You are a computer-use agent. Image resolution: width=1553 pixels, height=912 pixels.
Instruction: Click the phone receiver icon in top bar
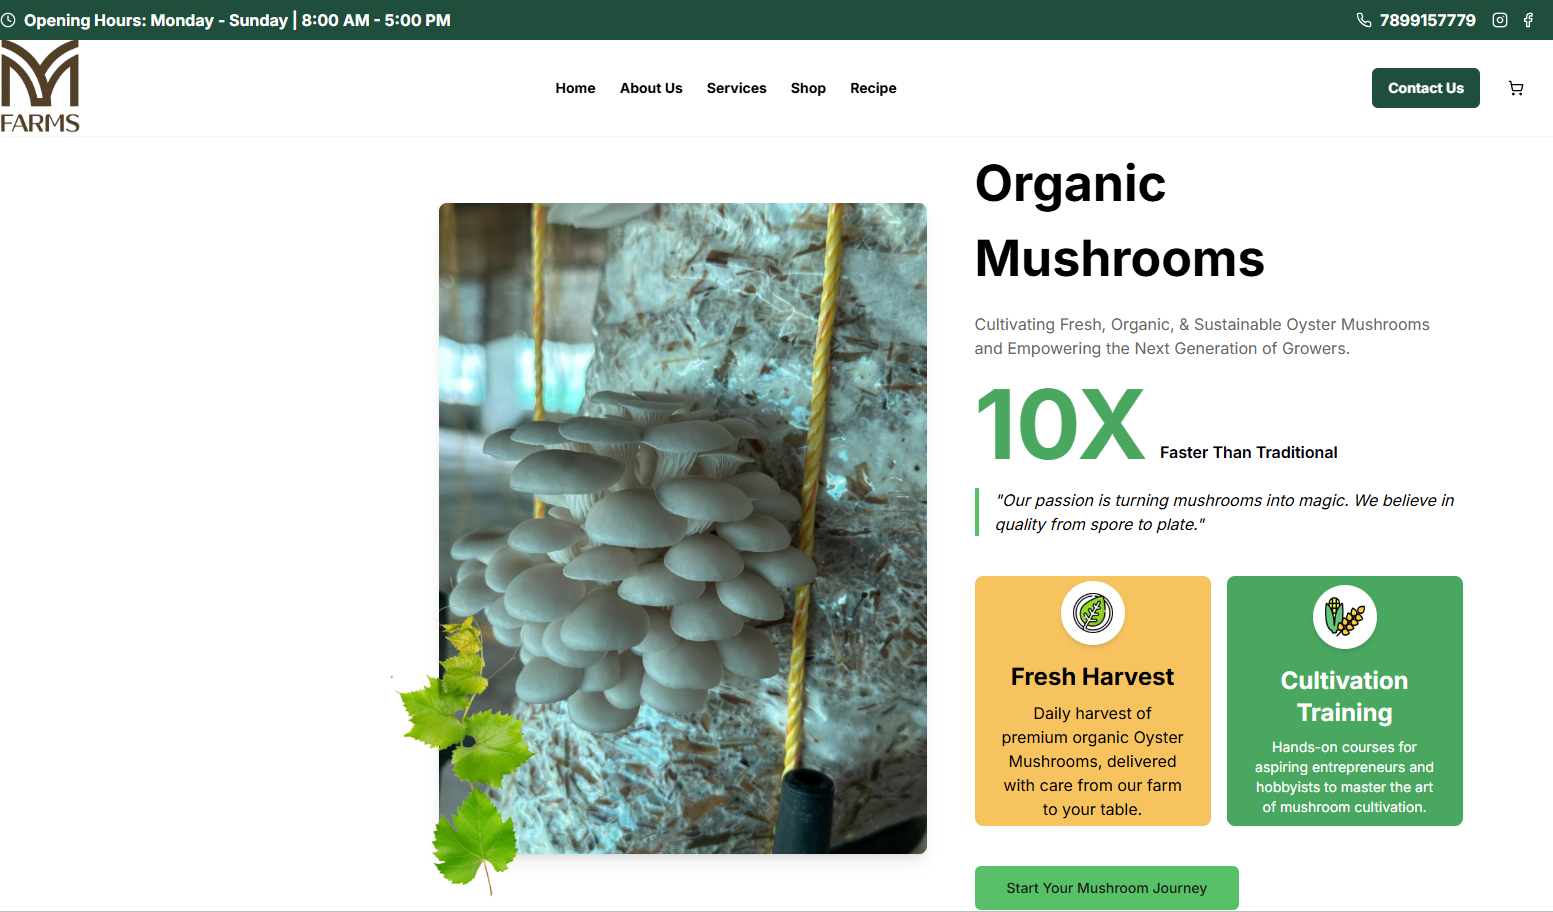(1363, 20)
